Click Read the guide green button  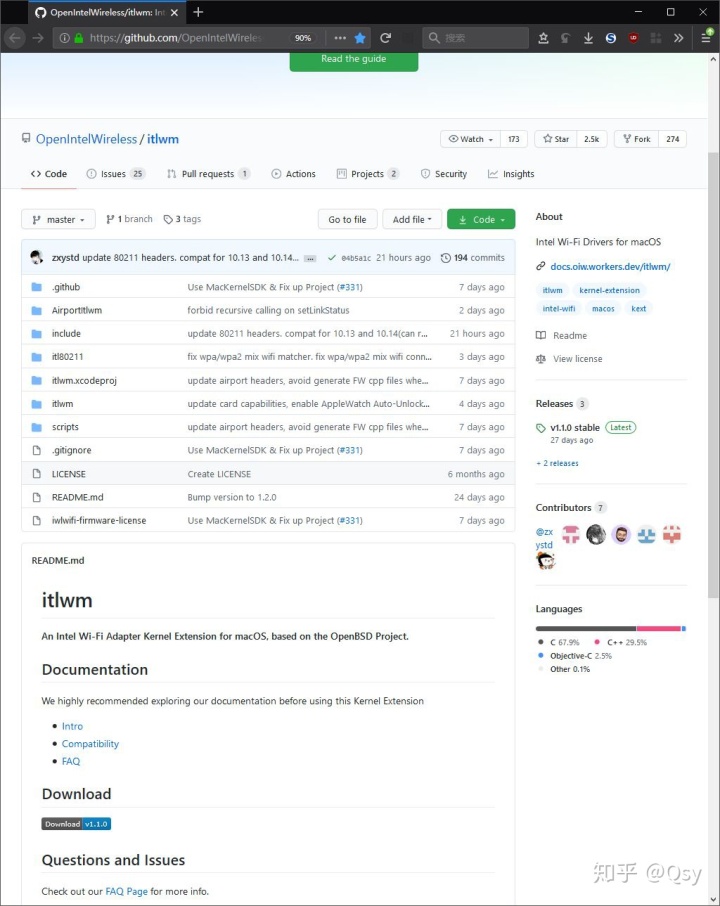(354, 61)
